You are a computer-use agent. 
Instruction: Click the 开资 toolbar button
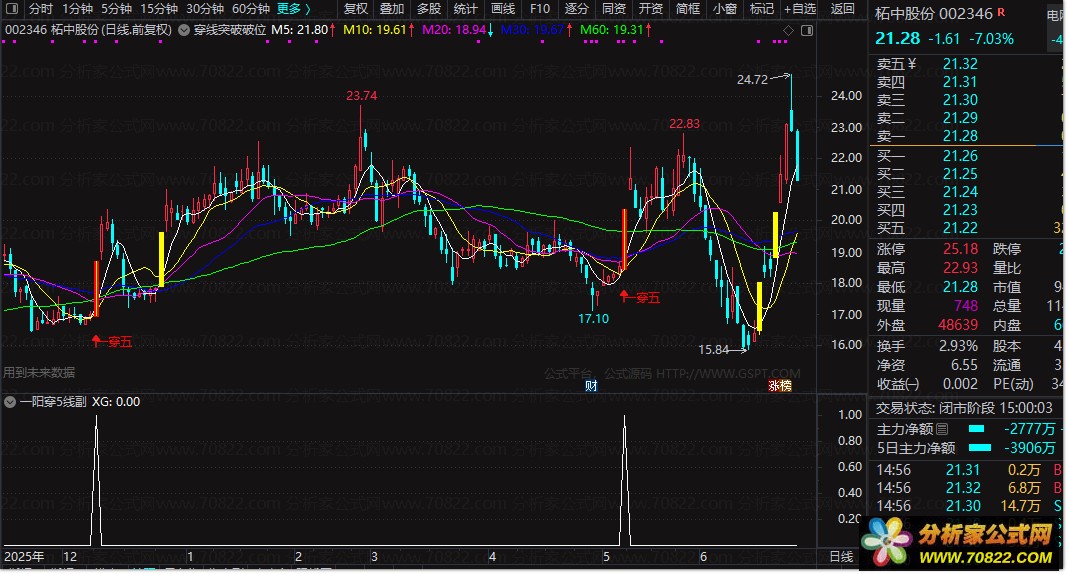pos(650,9)
